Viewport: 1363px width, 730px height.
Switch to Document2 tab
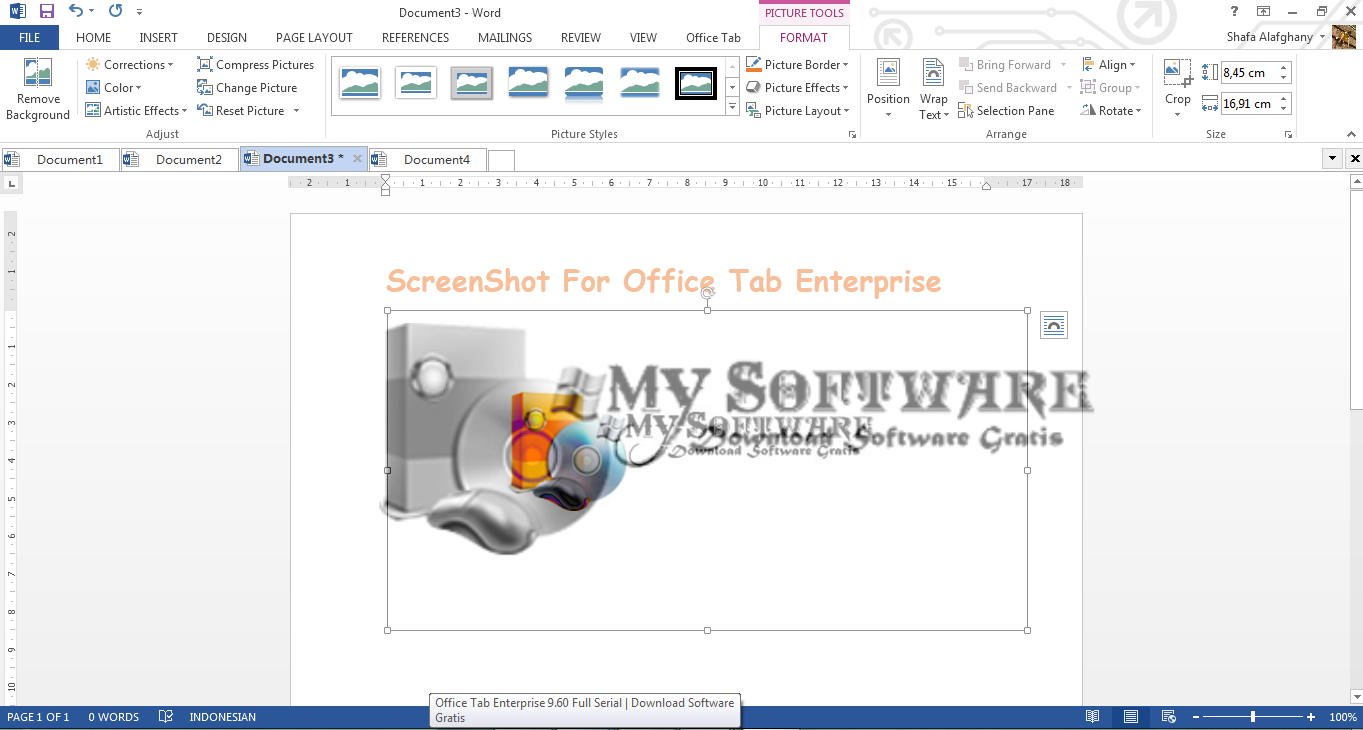pos(180,159)
